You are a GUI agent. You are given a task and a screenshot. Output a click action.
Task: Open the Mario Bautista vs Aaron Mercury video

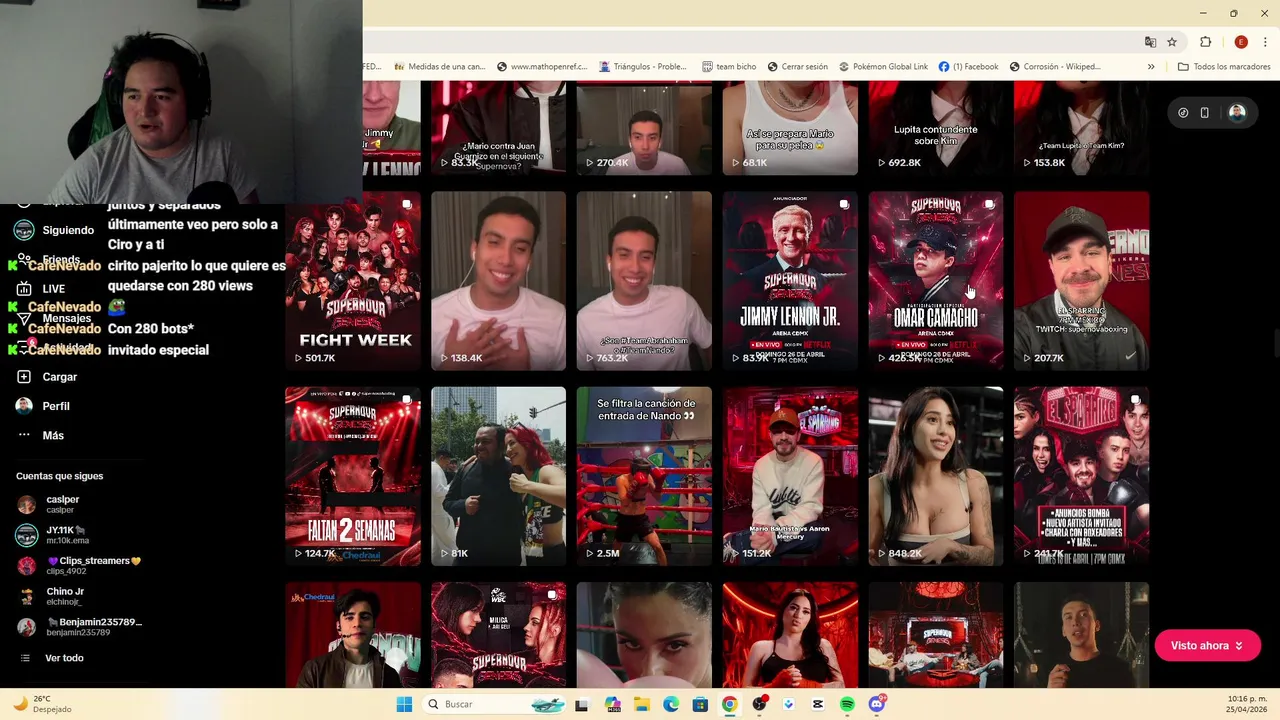790,476
